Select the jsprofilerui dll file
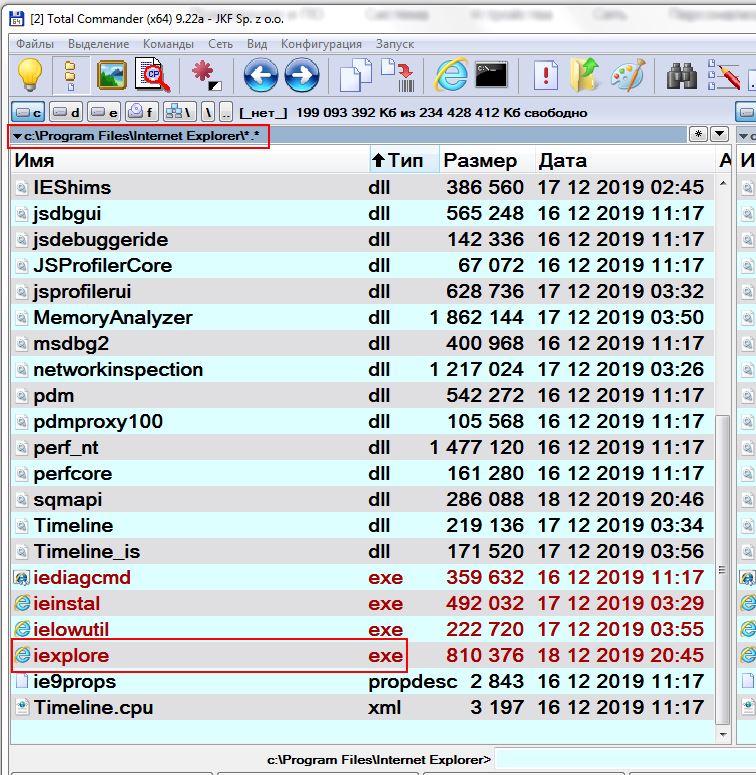The width and height of the screenshot is (756, 775). point(362,291)
